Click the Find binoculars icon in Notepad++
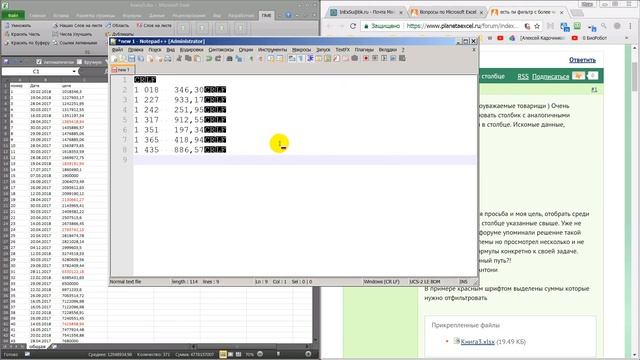640x360 pixels. point(229,58)
